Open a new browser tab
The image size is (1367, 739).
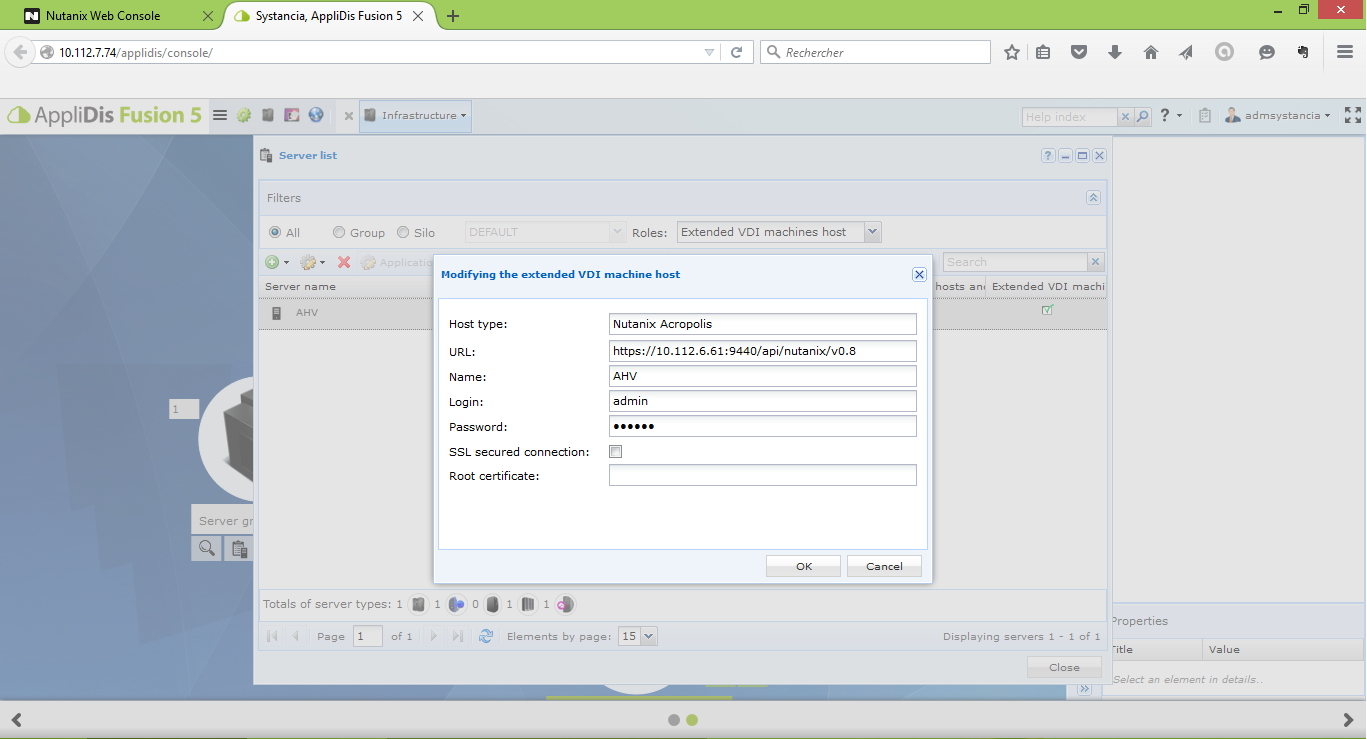tap(453, 16)
